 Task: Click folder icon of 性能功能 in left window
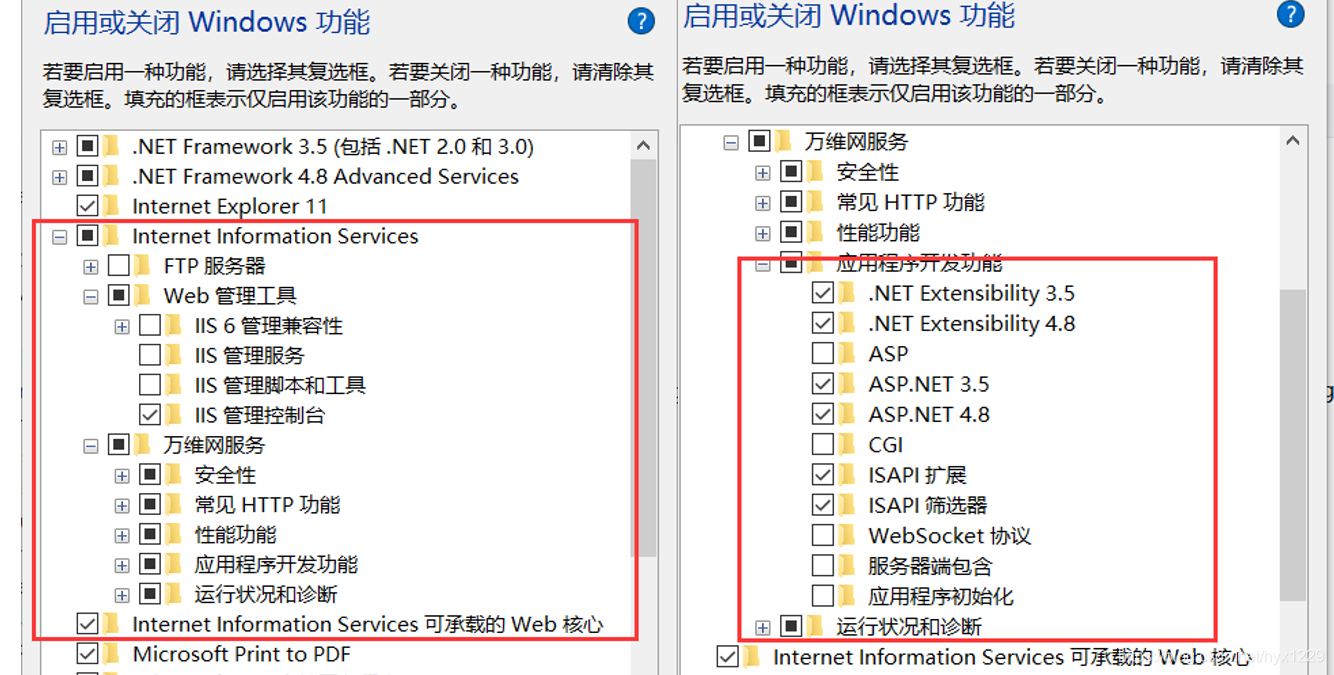click(x=174, y=534)
